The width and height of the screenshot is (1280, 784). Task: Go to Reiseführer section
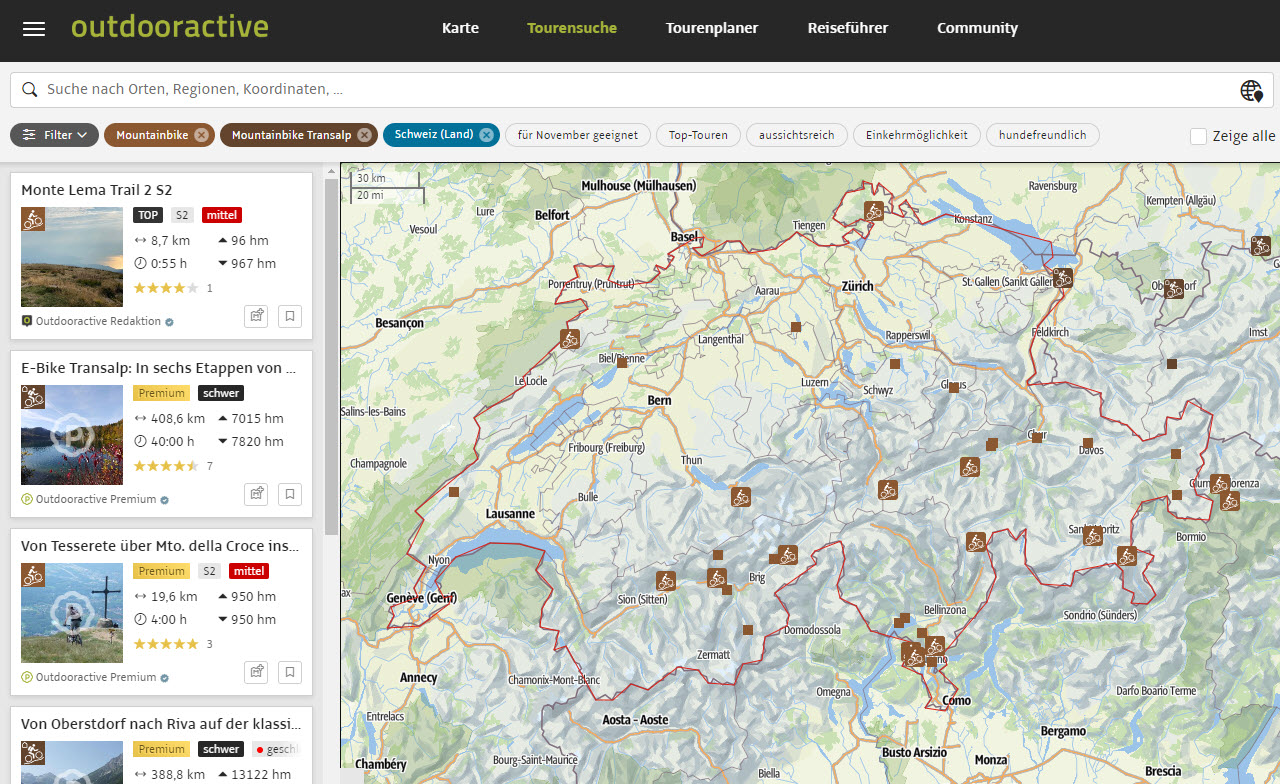(848, 28)
